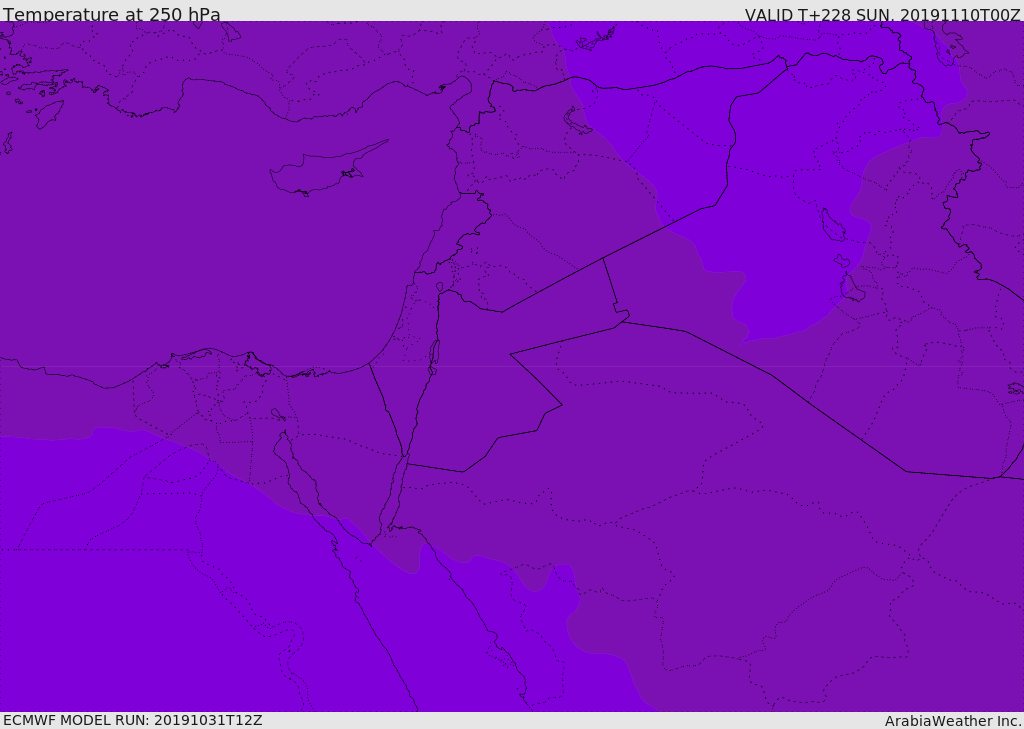Click the 'VALID T+228 SUN. 20191110T00Z' label

pyautogui.click(x=882, y=14)
